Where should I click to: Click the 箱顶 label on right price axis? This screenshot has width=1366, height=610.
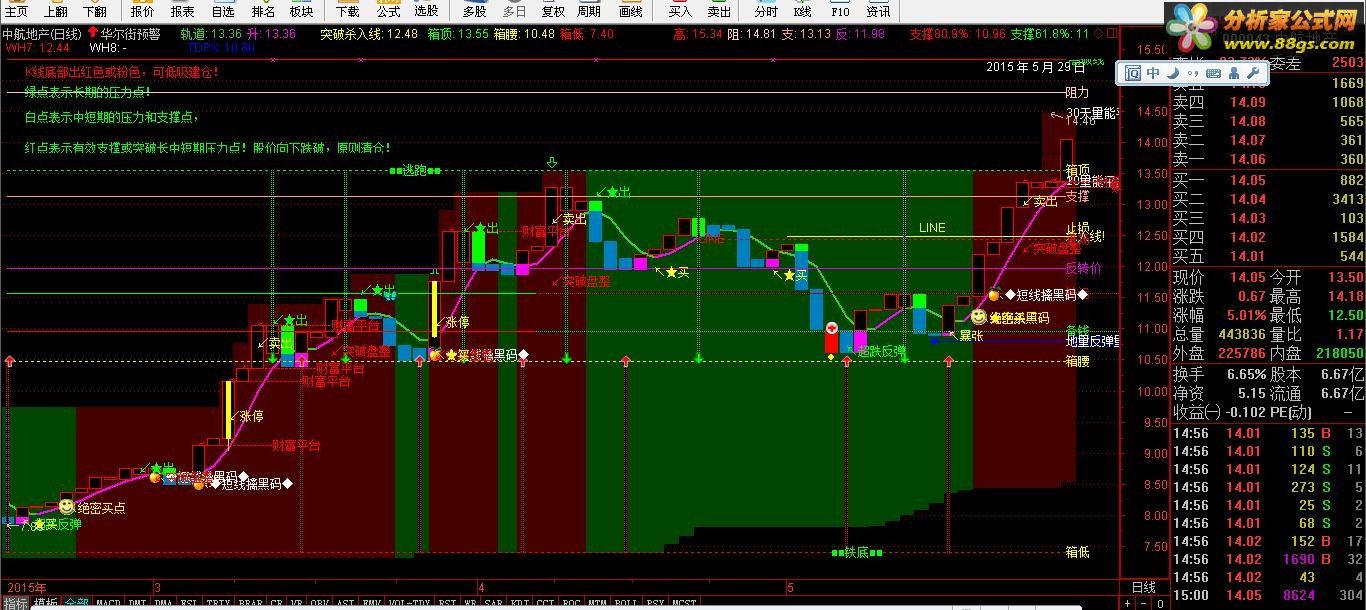tap(1077, 171)
